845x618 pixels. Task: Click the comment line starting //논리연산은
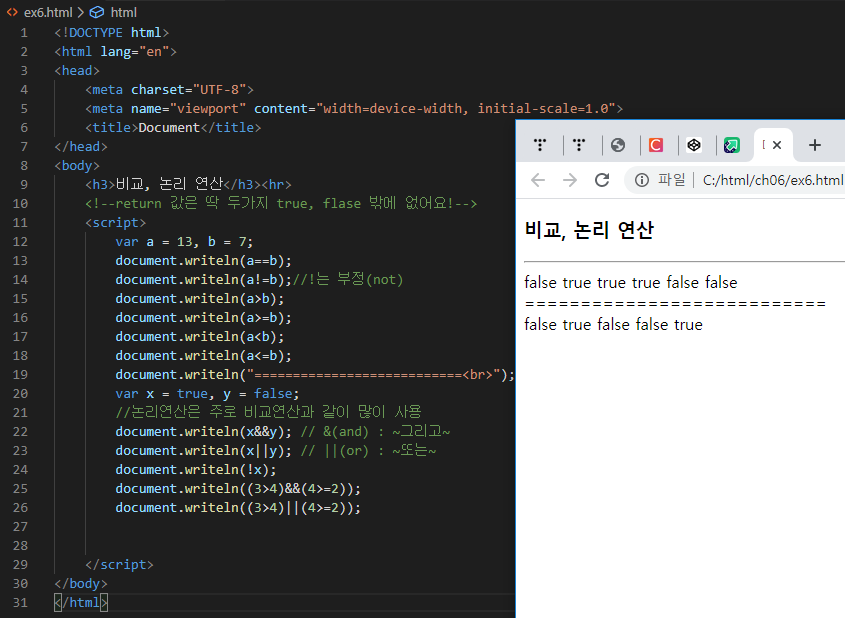(x=268, y=412)
